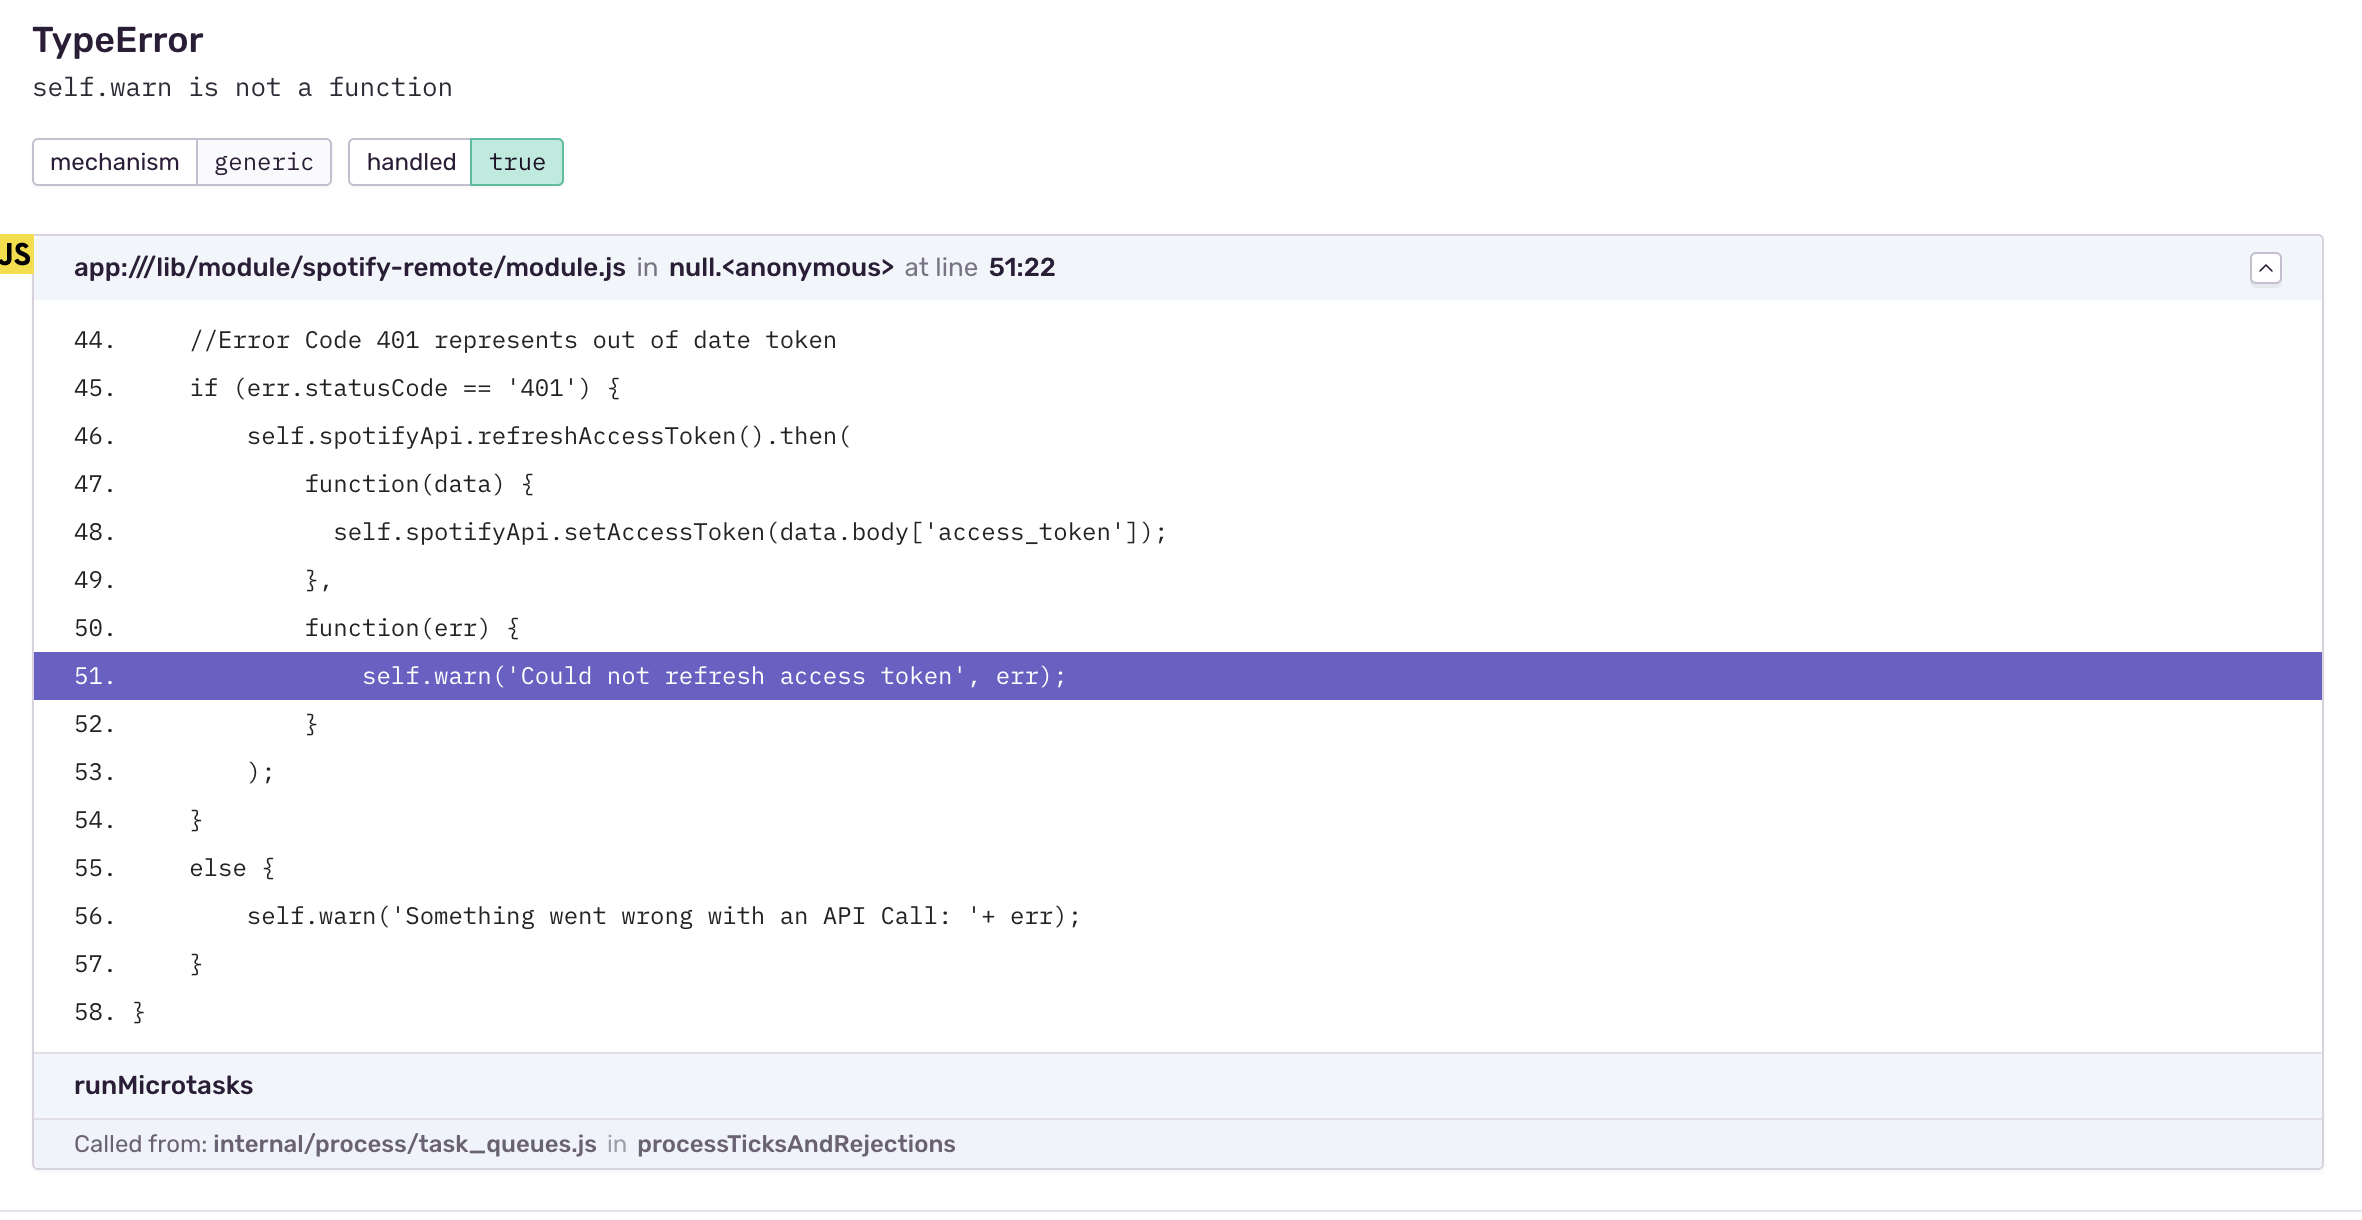Image resolution: width=2362 pixels, height=1220 pixels.
Task: Click the 51:22 line indicator
Action: (1022, 267)
